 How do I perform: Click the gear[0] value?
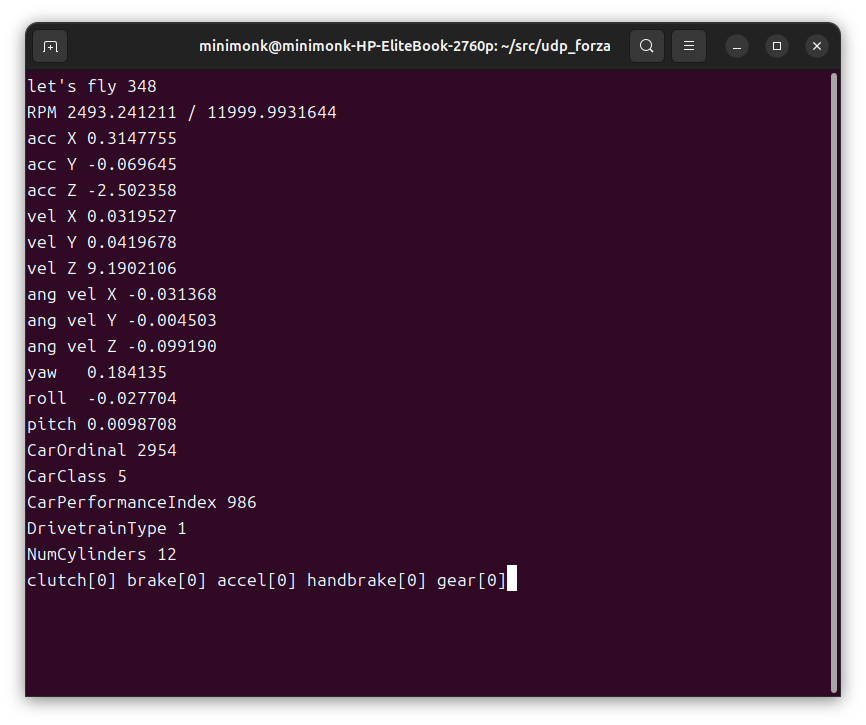pyautogui.click(x=472, y=581)
